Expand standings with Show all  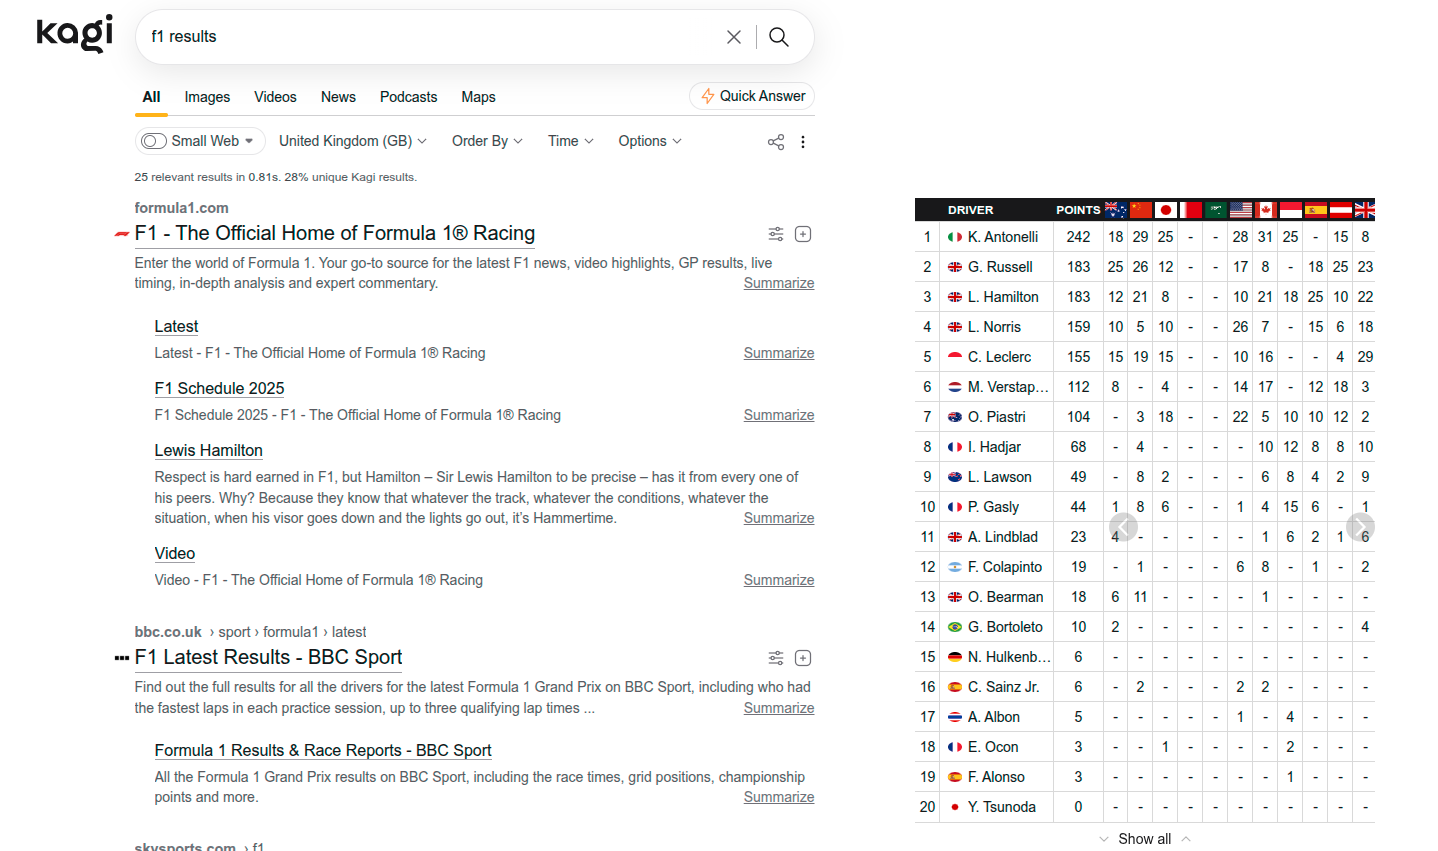[x=1145, y=839]
